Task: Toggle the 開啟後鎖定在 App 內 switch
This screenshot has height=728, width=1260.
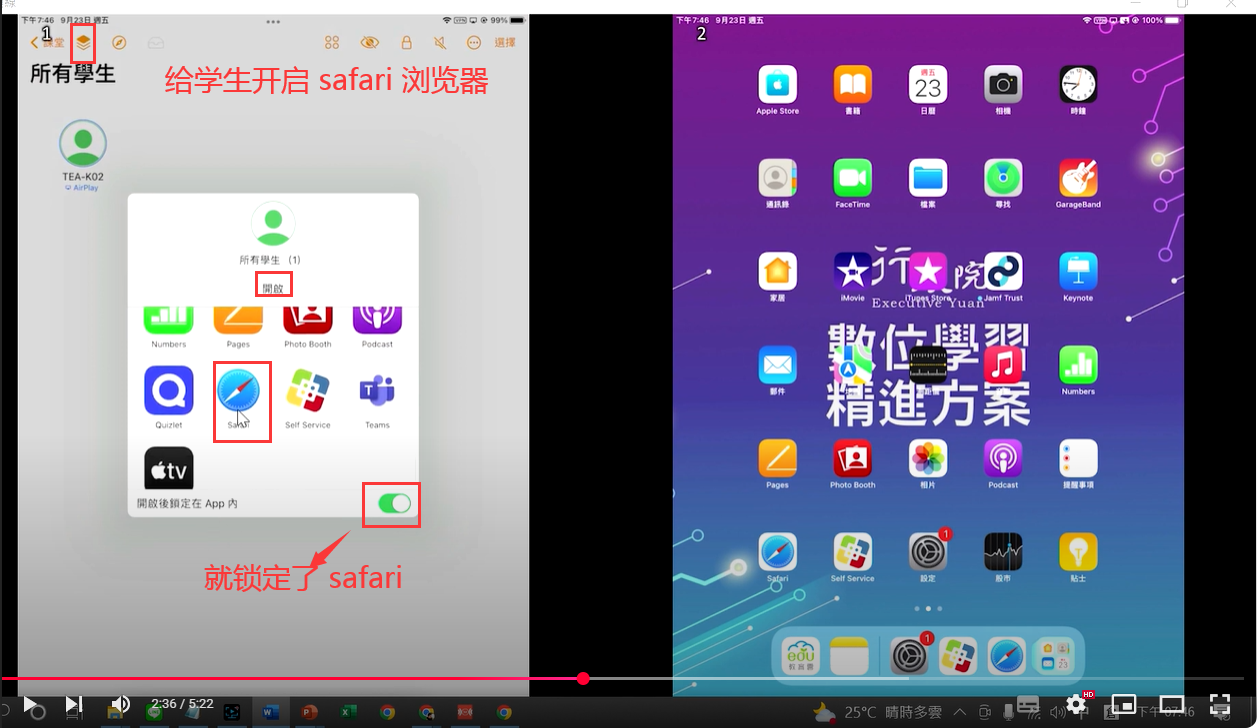Action: tap(395, 503)
